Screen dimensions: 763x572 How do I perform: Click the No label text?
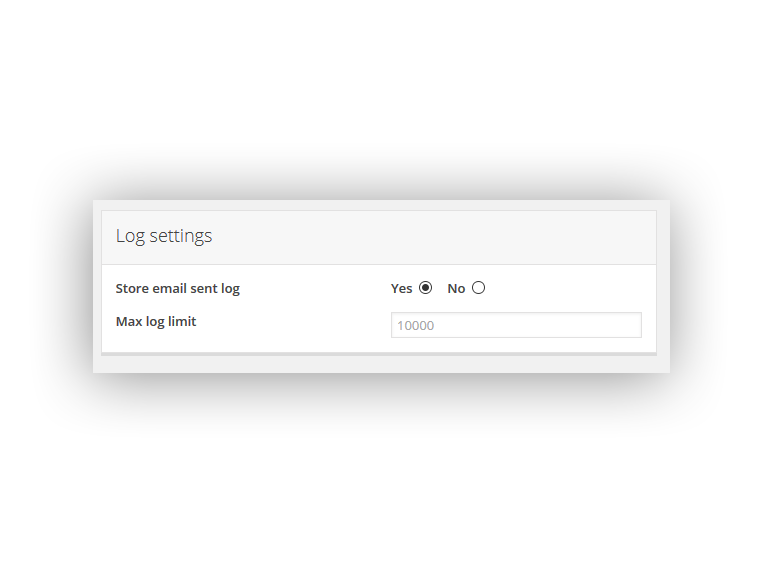click(x=456, y=289)
